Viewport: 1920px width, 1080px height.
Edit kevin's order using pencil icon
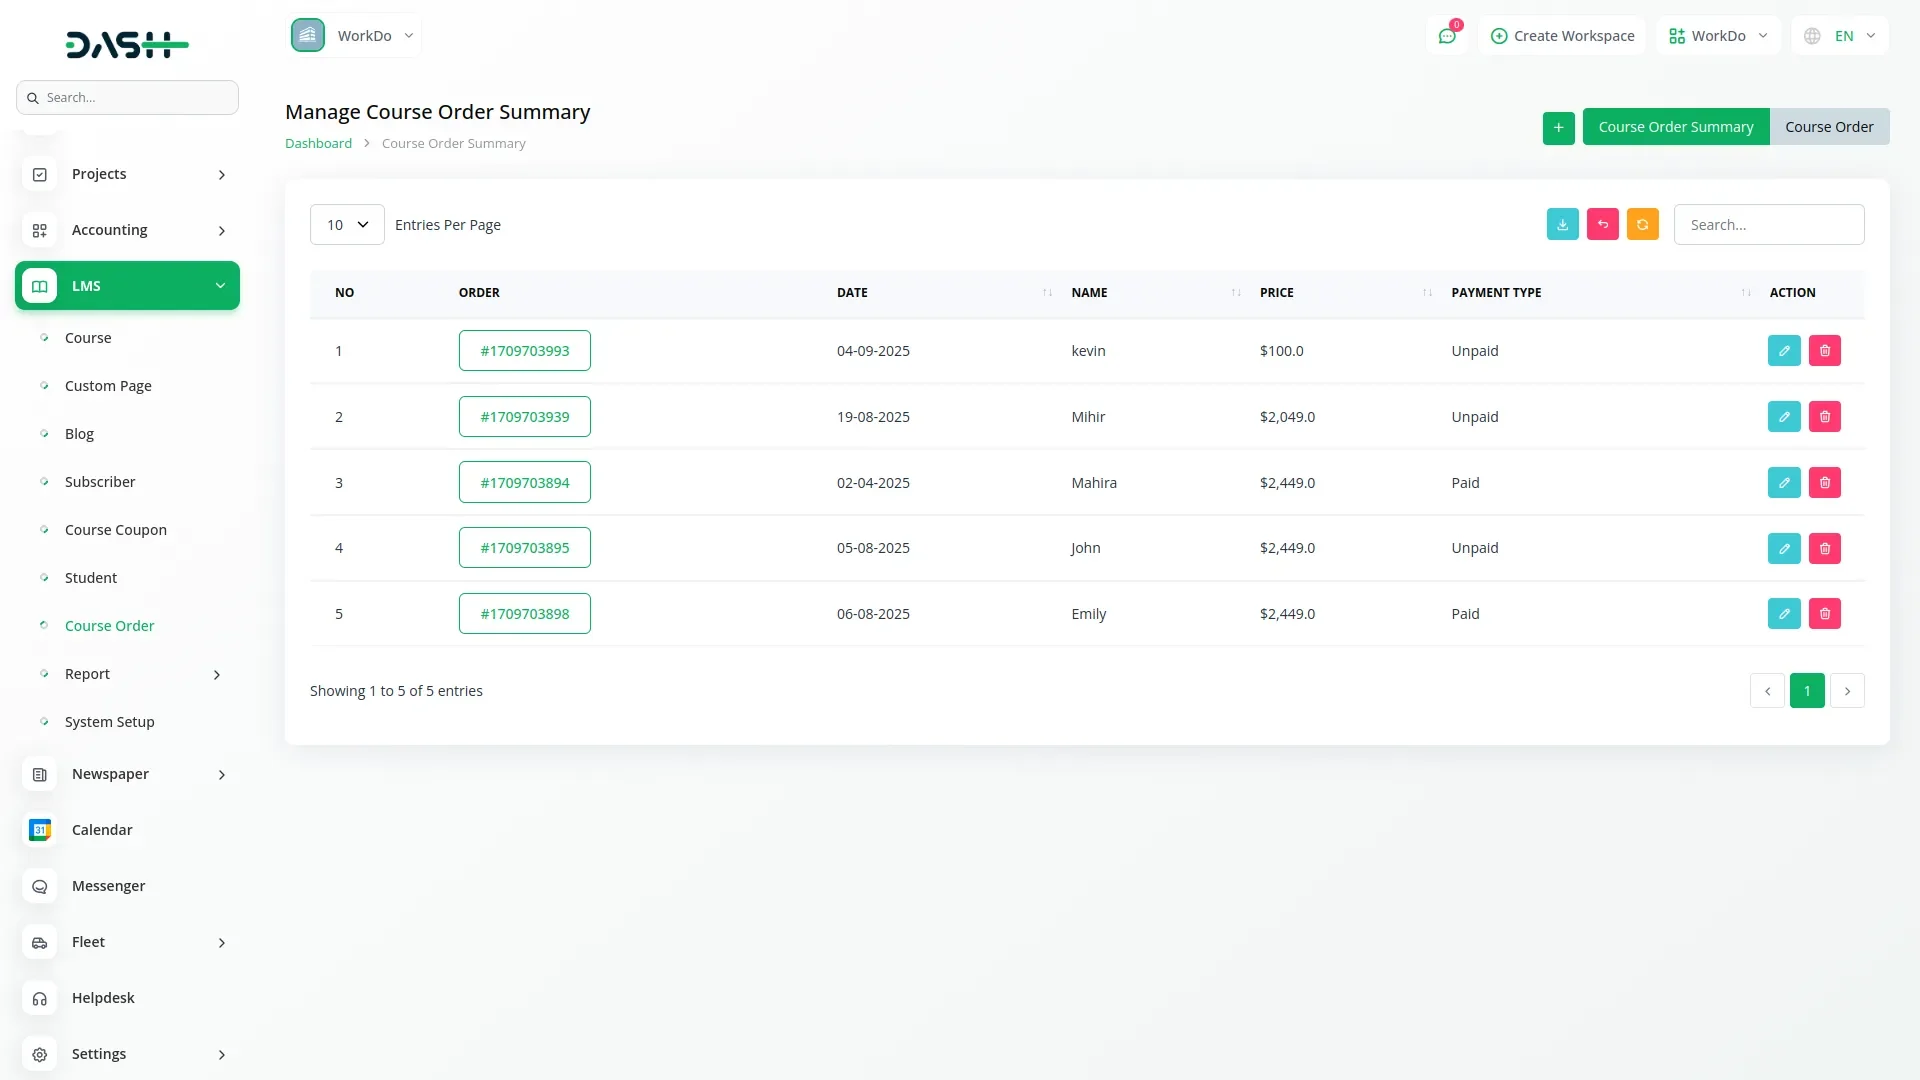pyautogui.click(x=1784, y=351)
